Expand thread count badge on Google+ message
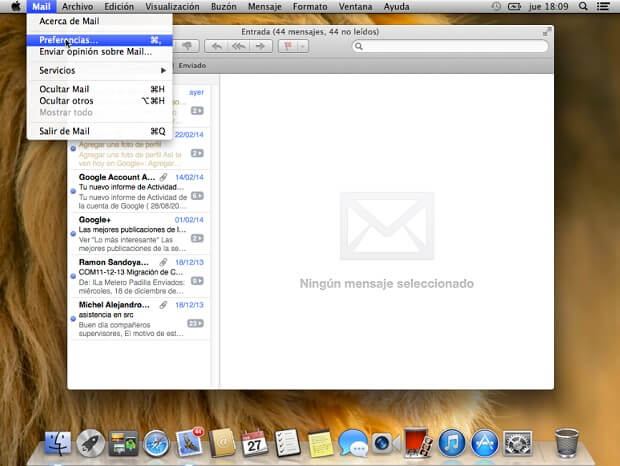Viewport: 620px width, 466px height. pos(197,238)
